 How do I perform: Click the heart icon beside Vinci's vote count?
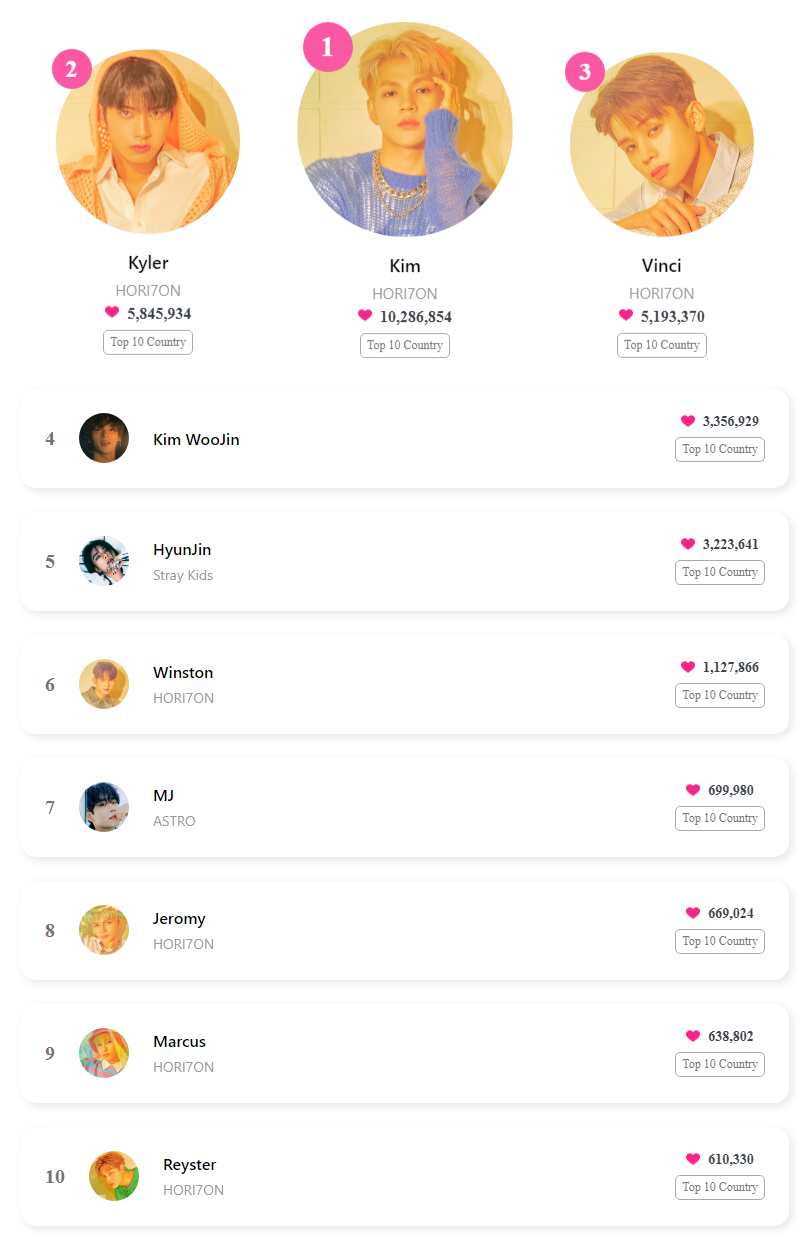626,316
